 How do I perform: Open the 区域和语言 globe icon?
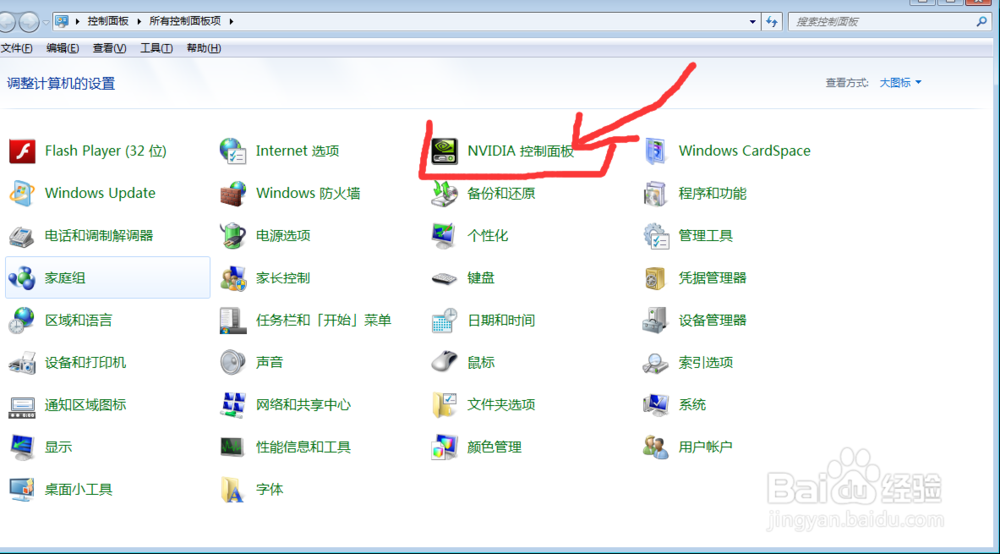click(22, 320)
